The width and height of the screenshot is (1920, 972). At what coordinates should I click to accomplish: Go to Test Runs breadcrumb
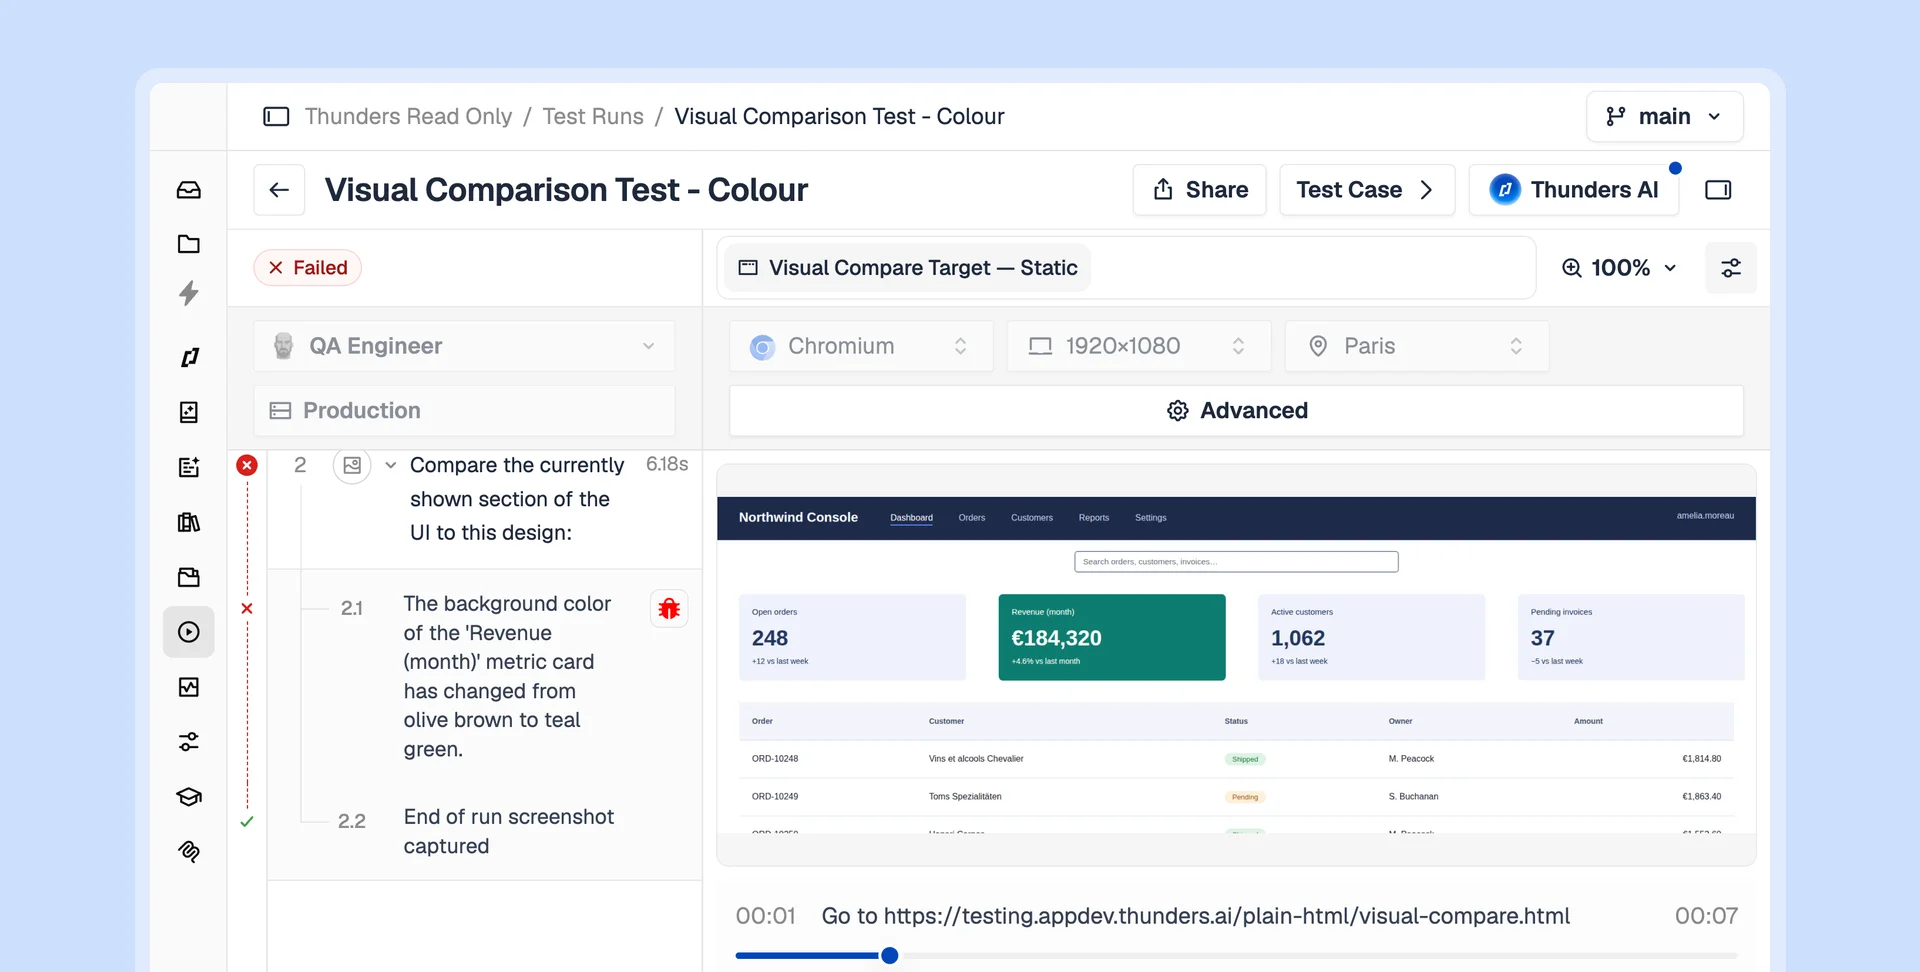pyautogui.click(x=593, y=117)
